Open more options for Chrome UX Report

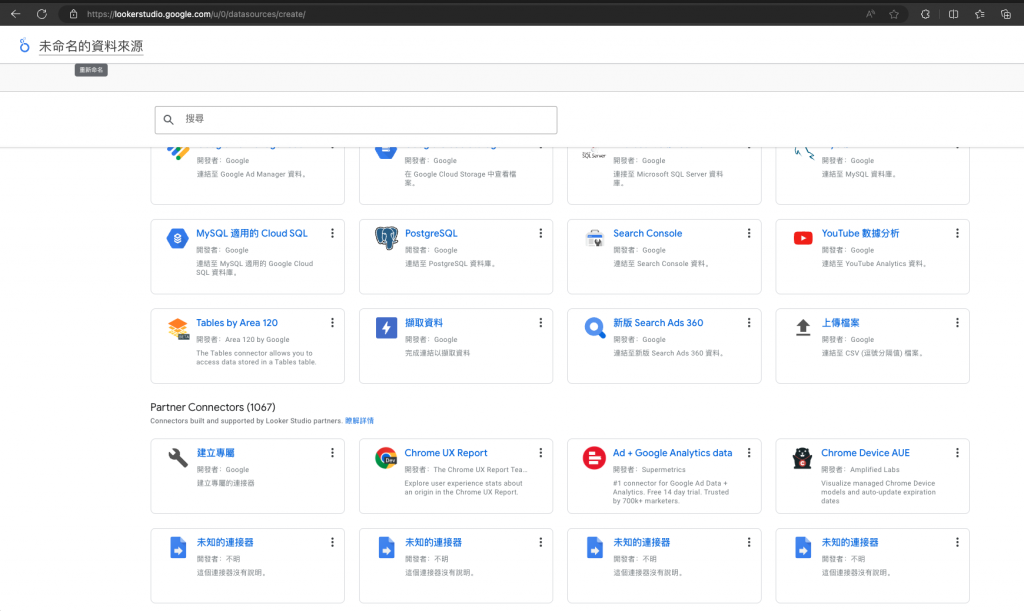click(541, 452)
